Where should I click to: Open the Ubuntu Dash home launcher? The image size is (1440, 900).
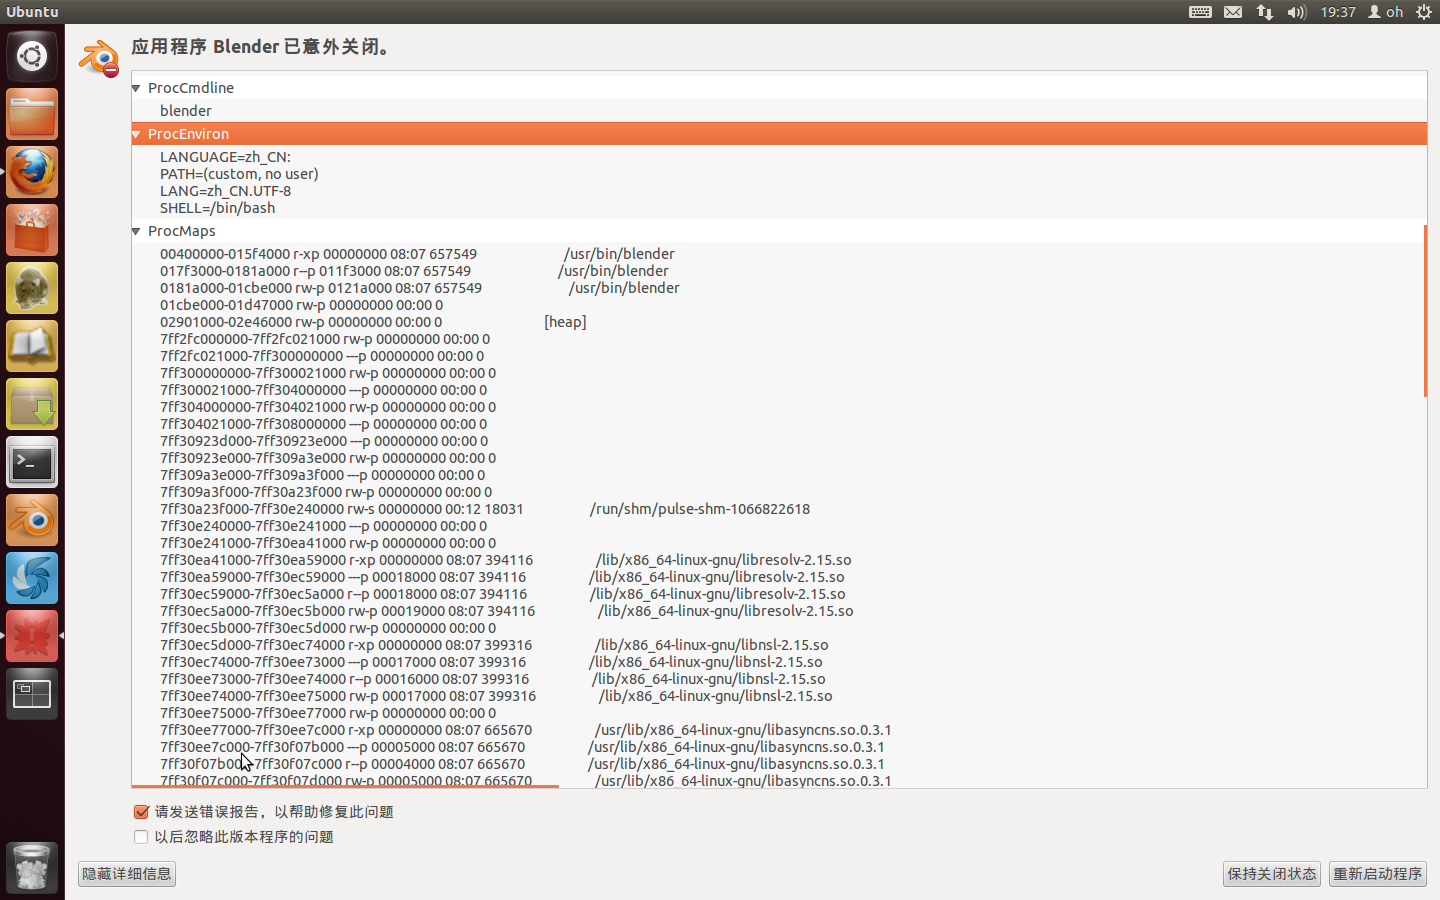32,56
